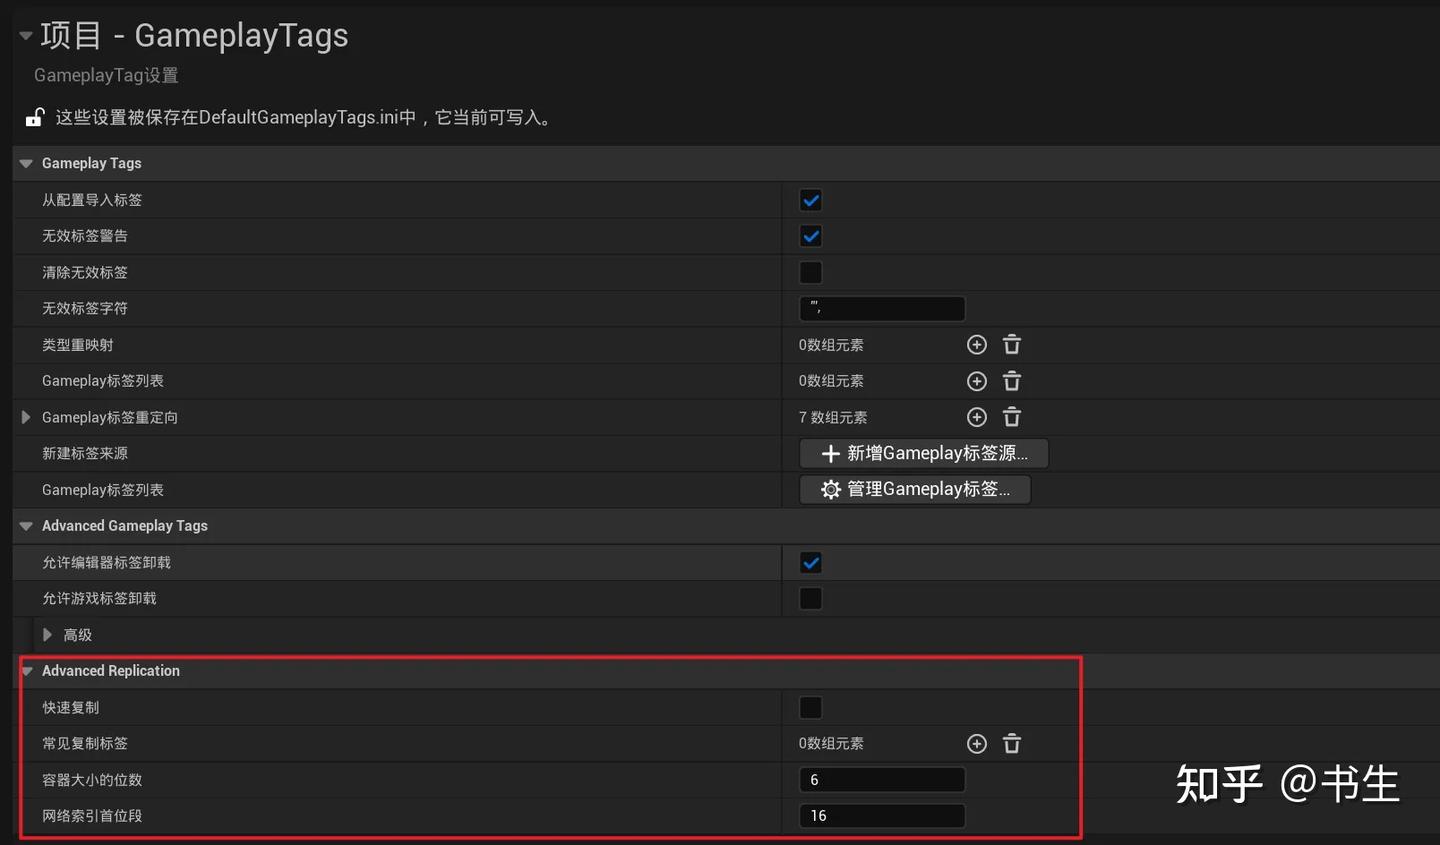Viewport: 1440px width, 845px height.
Task: Expand the 高级 subsection
Action: pos(47,635)
